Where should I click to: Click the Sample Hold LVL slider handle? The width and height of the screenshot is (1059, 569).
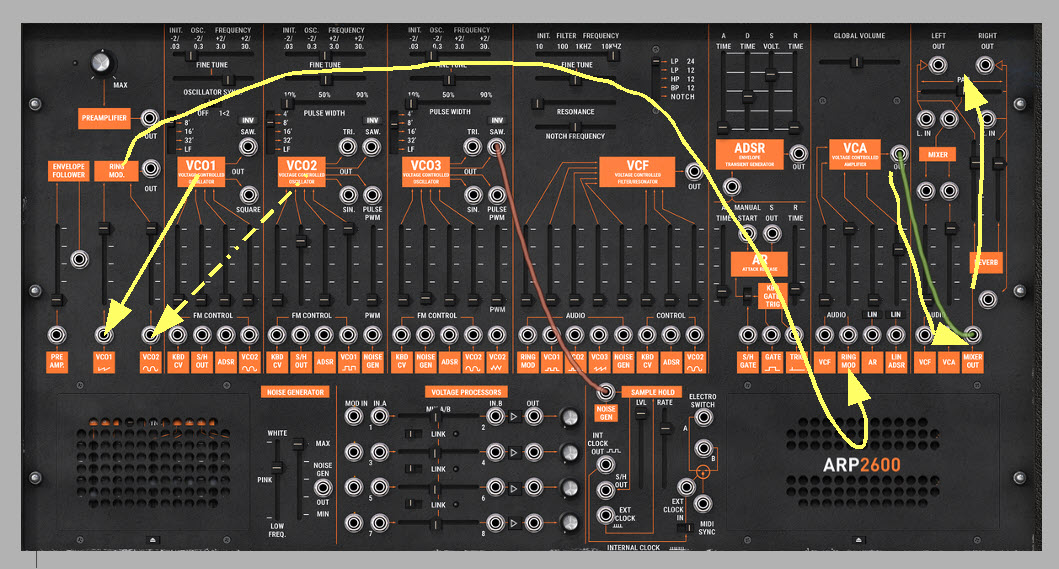(x=641, y=414)
